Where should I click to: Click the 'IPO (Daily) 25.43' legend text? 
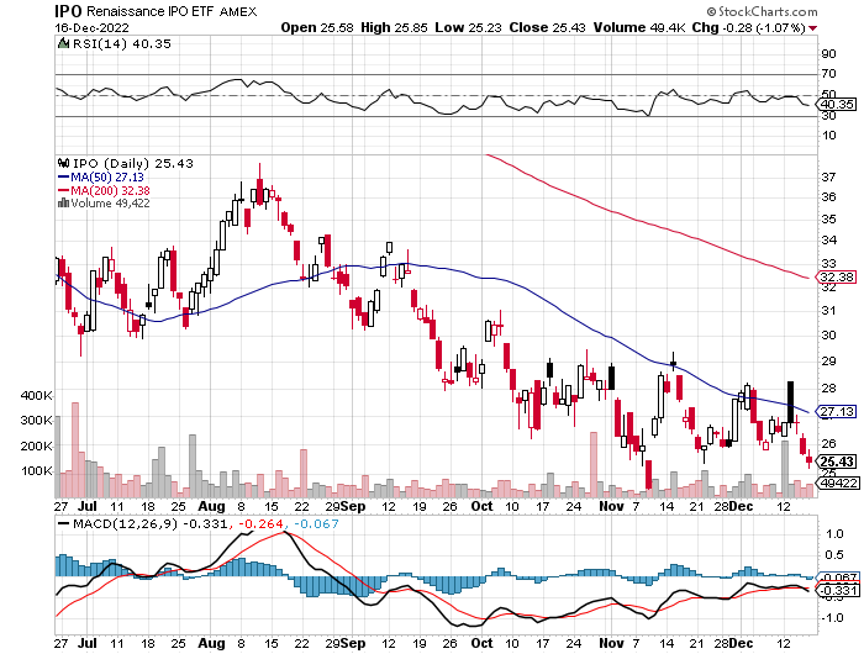[133, 164]
